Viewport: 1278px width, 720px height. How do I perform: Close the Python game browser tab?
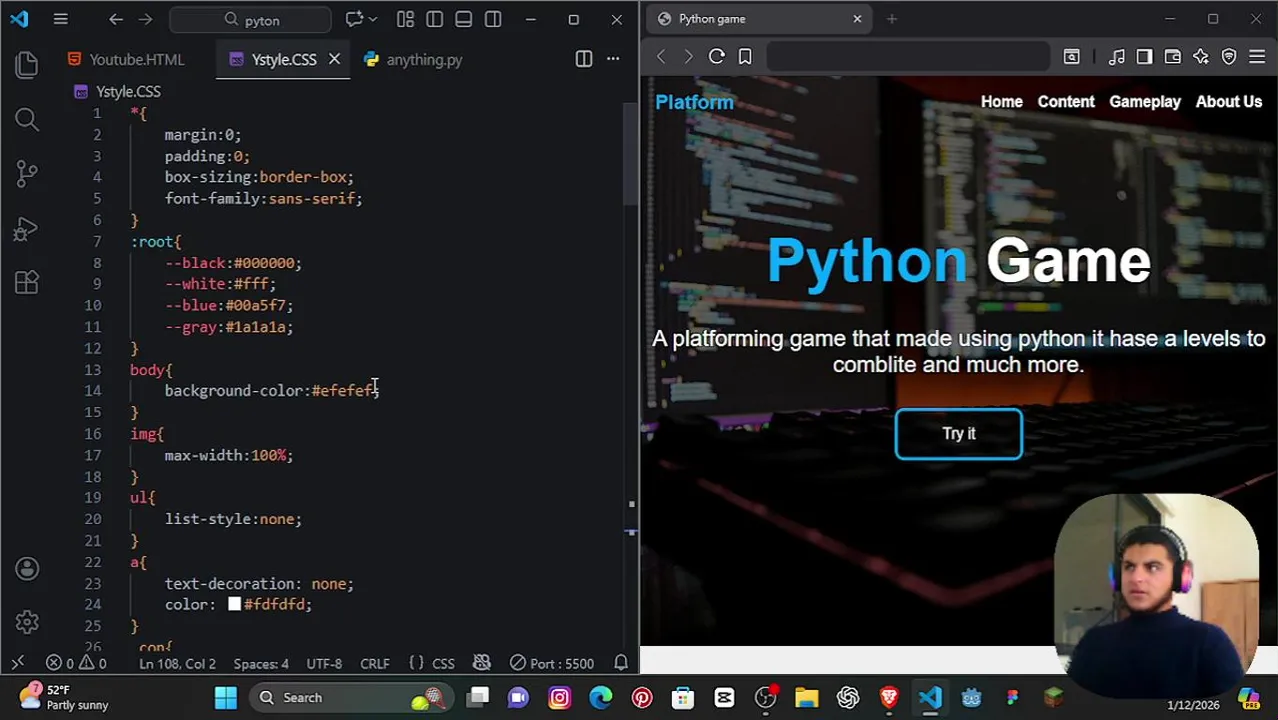pyautogui.click(x=857, y=19)
